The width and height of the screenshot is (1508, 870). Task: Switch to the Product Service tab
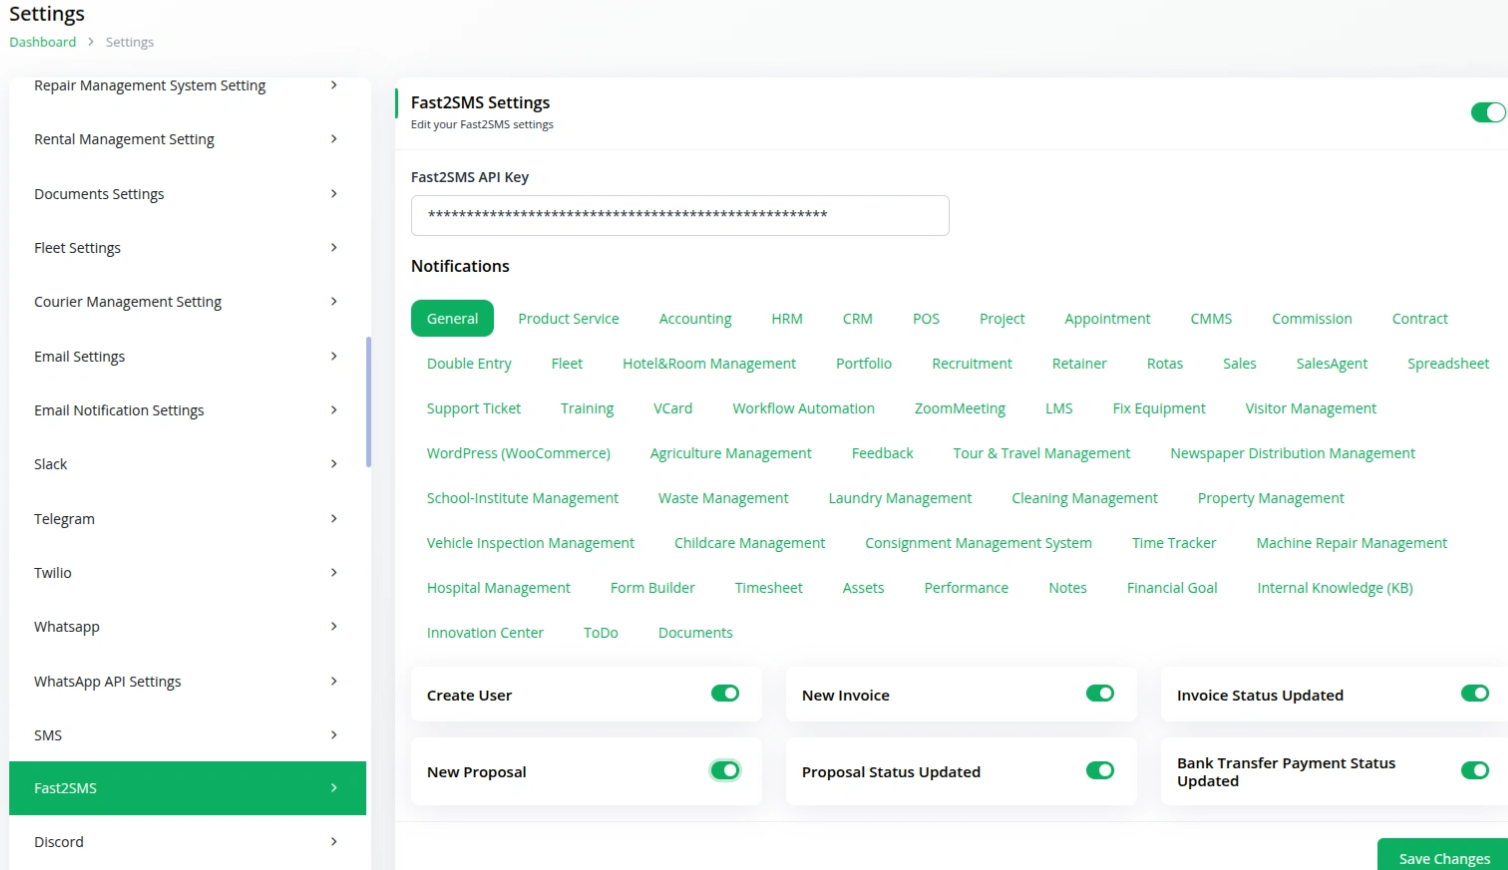pyautogui.click(x=568, y=318)
